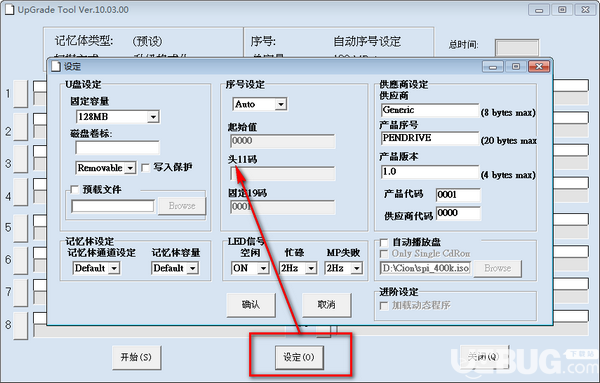The image size is (600, 383).
Task: Click the 自动序号设定 text in main window
Action: (x=367, y=41)
